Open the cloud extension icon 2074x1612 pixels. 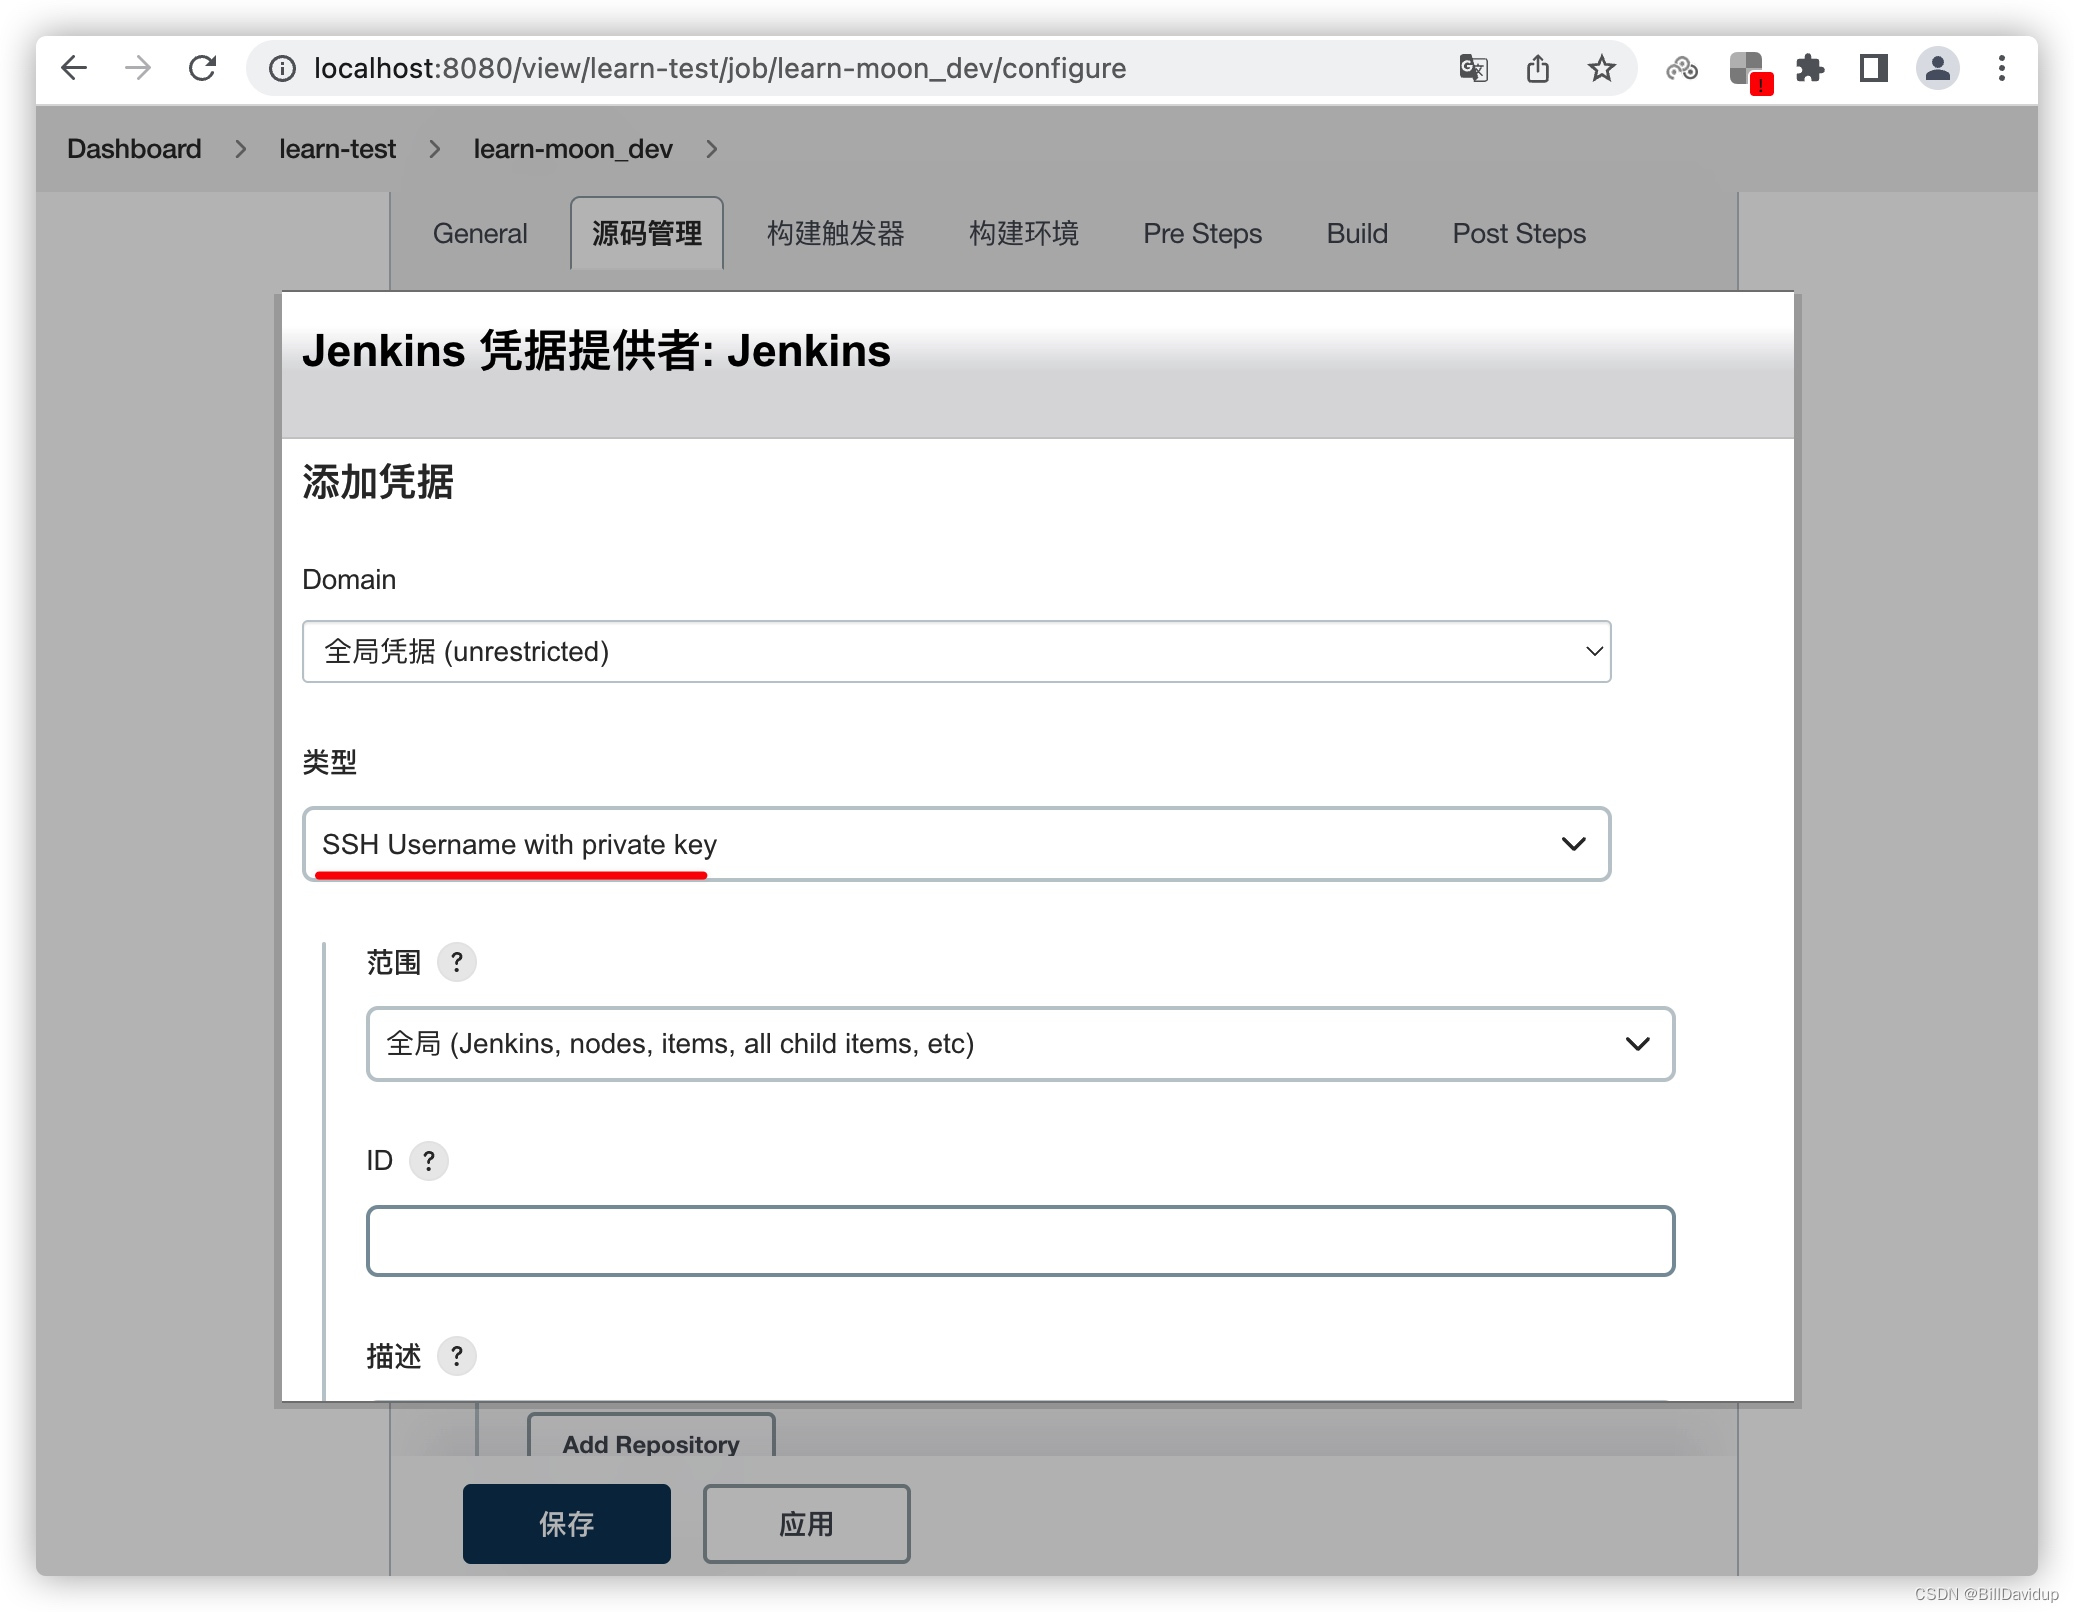1682,68
